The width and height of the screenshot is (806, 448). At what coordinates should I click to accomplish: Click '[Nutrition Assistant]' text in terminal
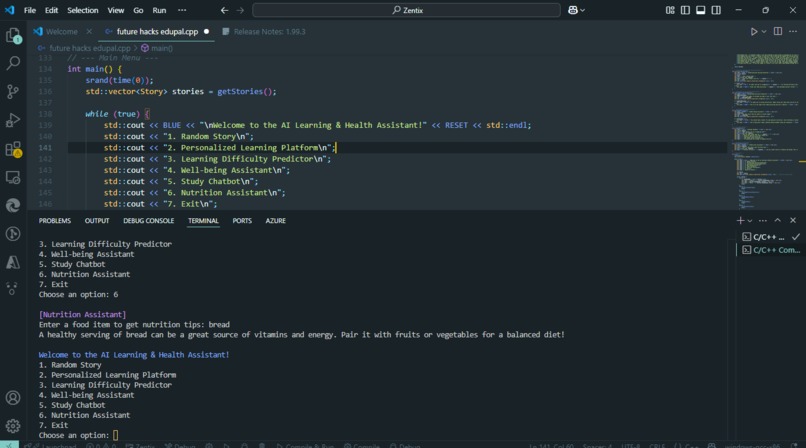82,314
